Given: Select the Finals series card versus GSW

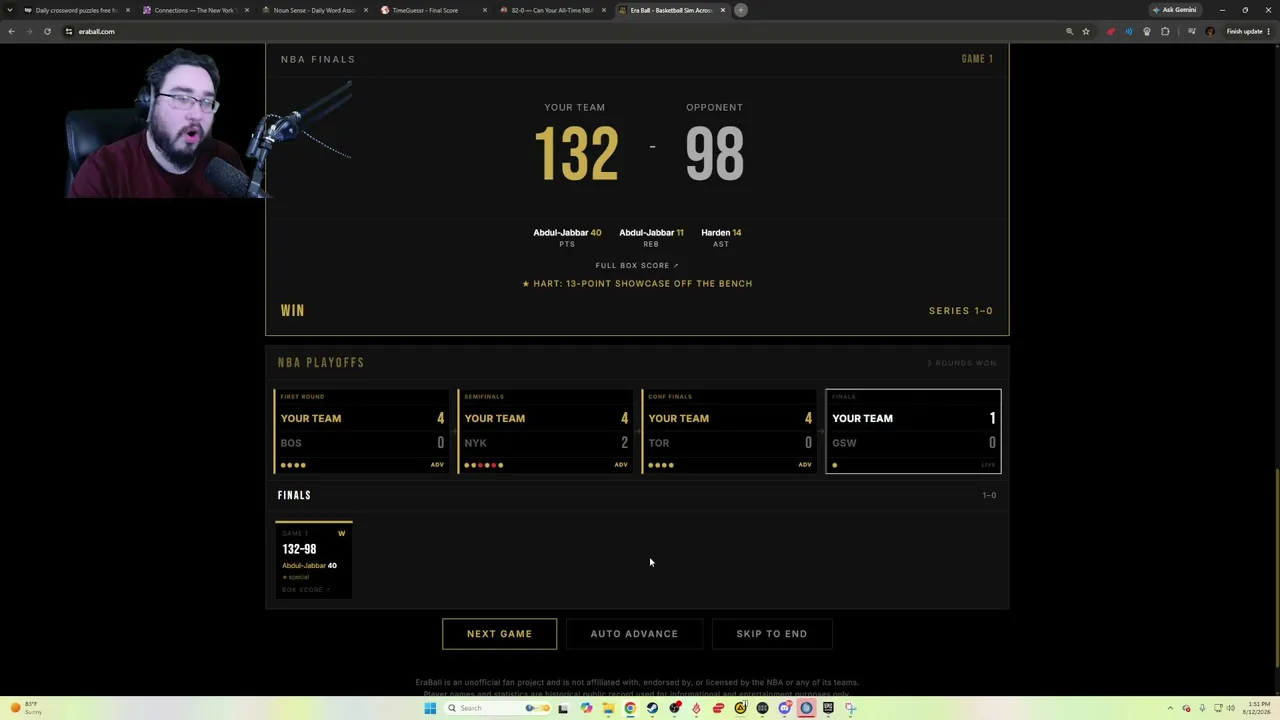Looking at the screenshot, I should pos(913,431).
